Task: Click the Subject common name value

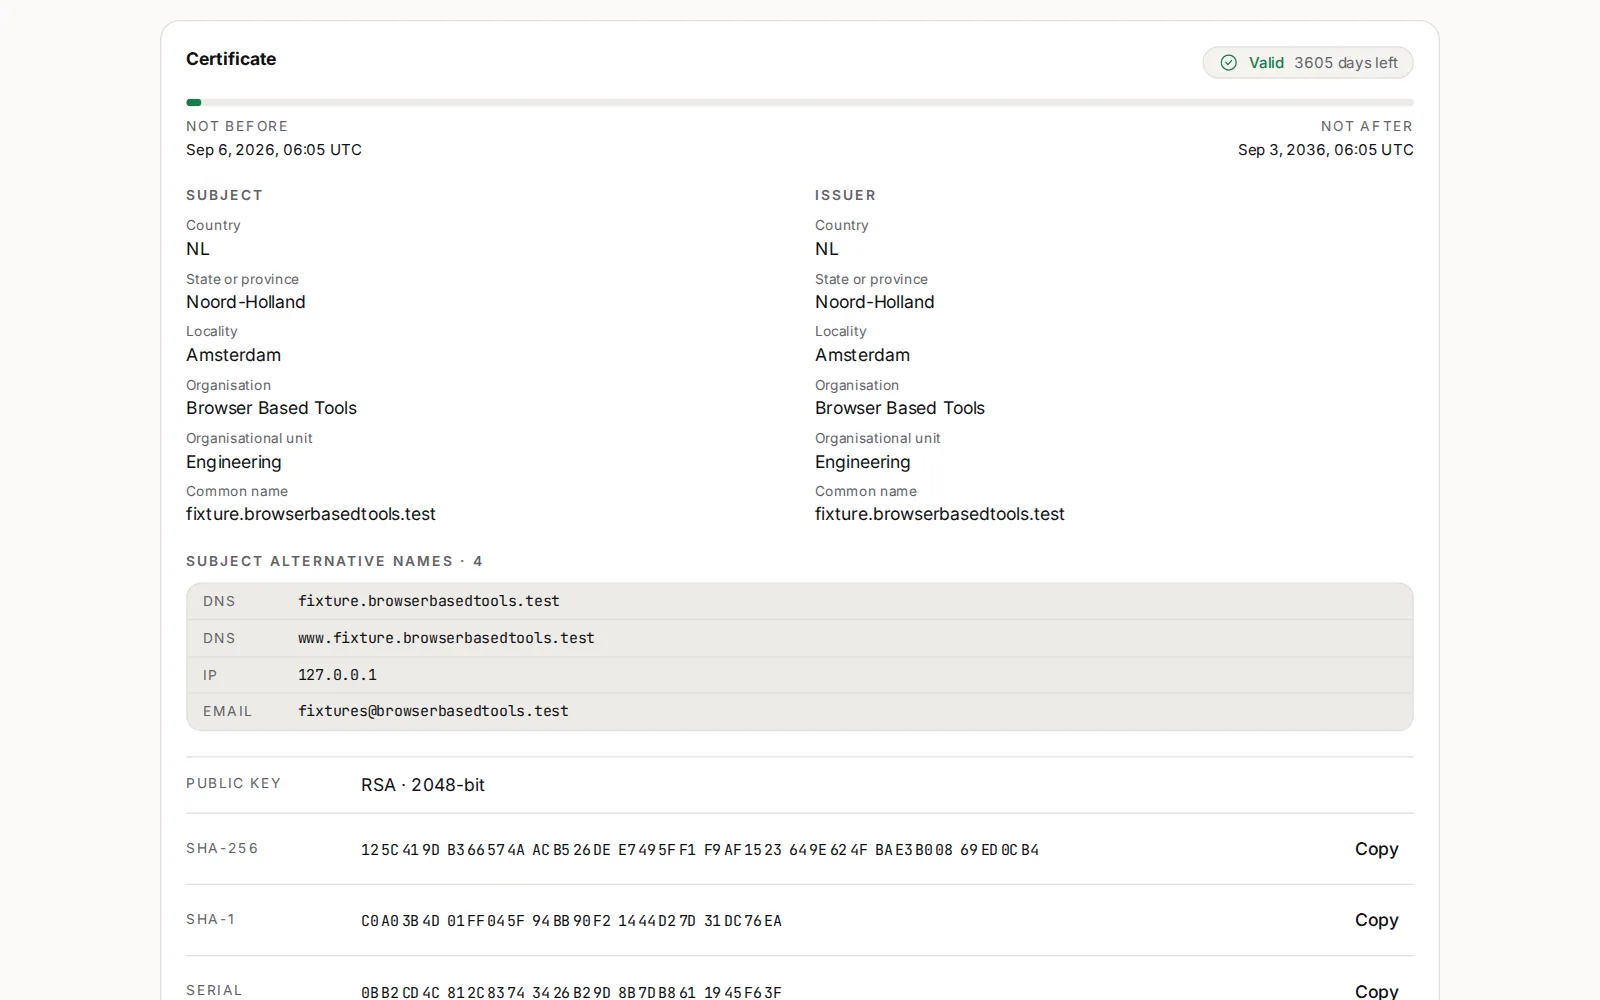Action: (311, 514)
